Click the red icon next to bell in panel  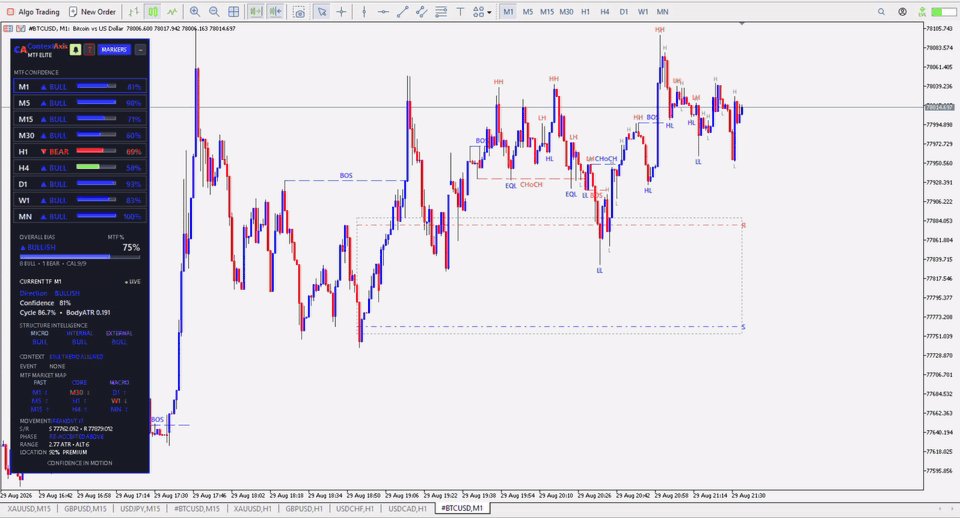pos(89,50)
